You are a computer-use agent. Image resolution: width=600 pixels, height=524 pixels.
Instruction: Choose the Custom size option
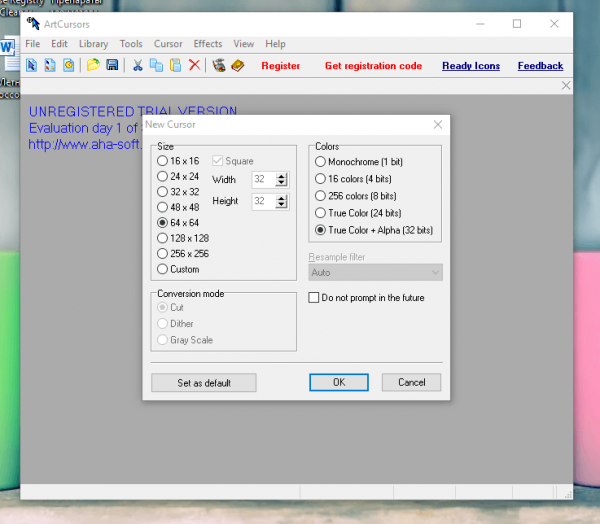click(178, 269)
